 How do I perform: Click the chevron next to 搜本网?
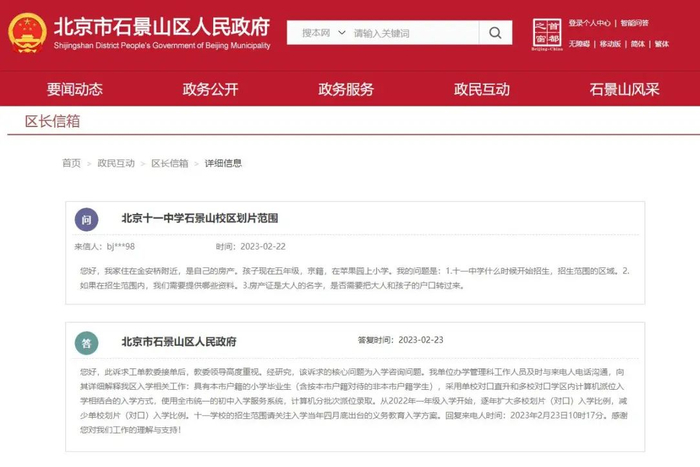click(342, 33)
